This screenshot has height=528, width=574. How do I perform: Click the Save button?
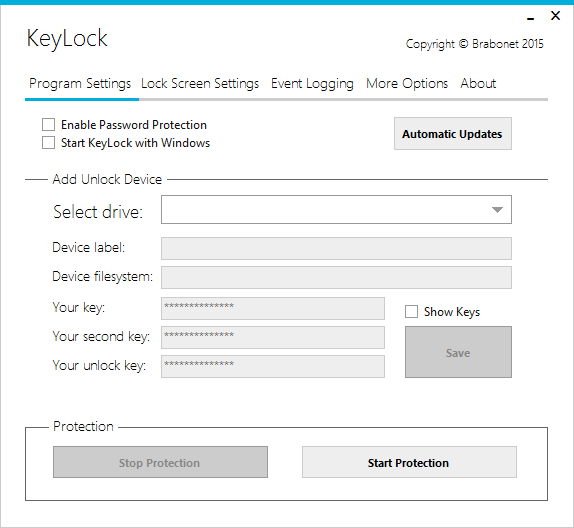458,352
